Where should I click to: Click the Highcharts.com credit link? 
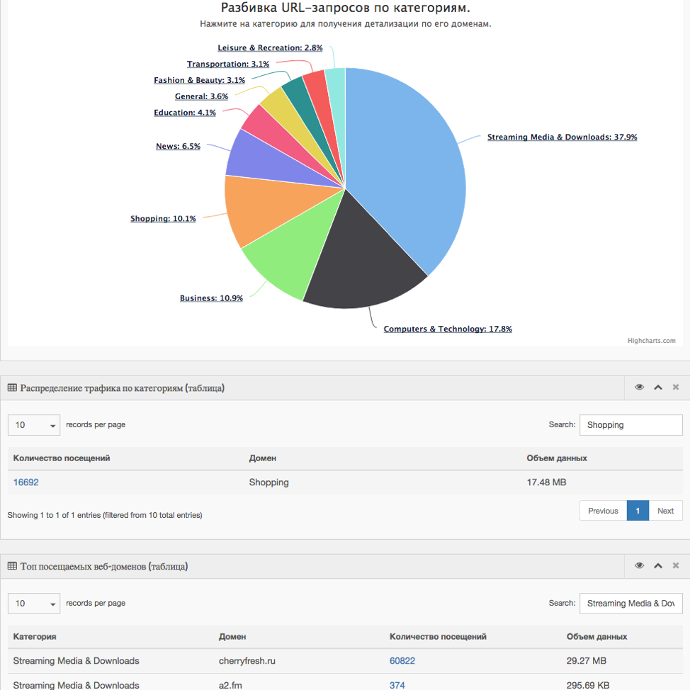651,341
